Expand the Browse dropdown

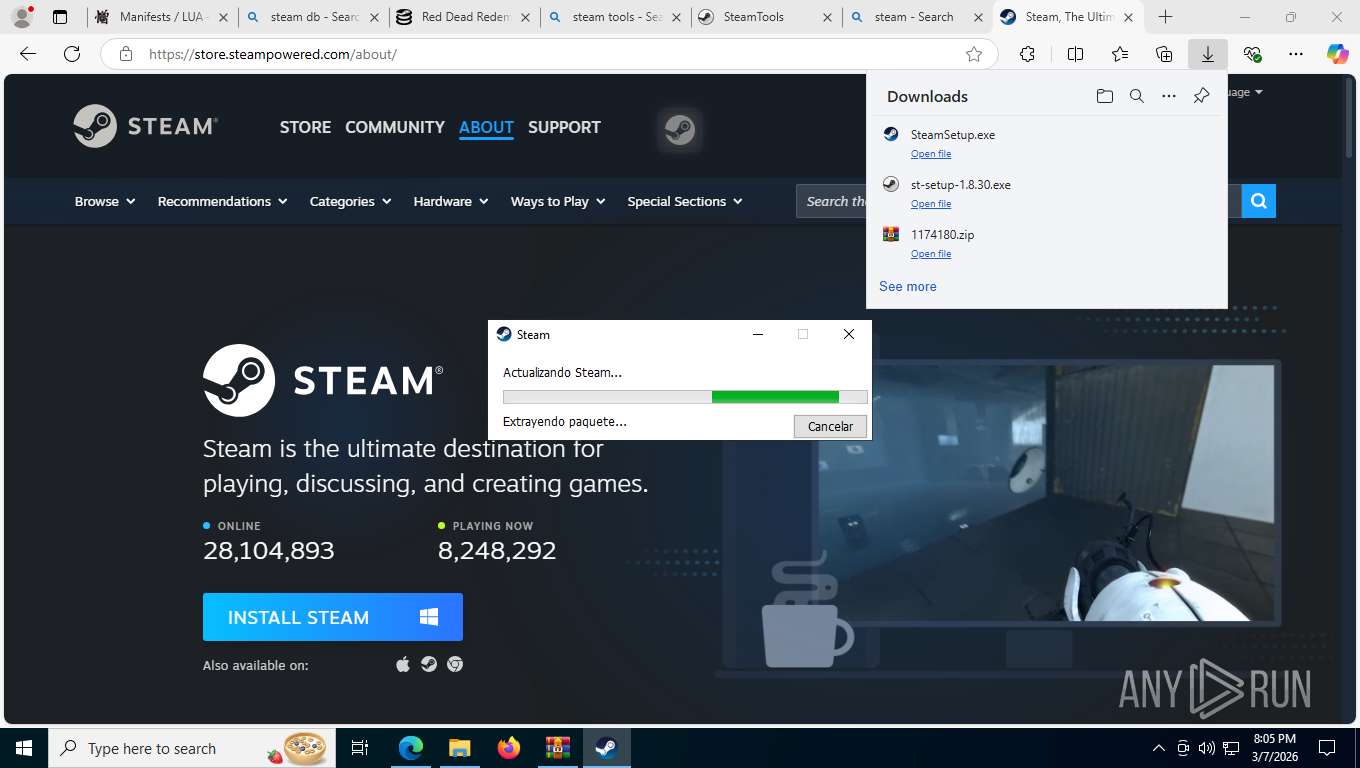point(105,201)
